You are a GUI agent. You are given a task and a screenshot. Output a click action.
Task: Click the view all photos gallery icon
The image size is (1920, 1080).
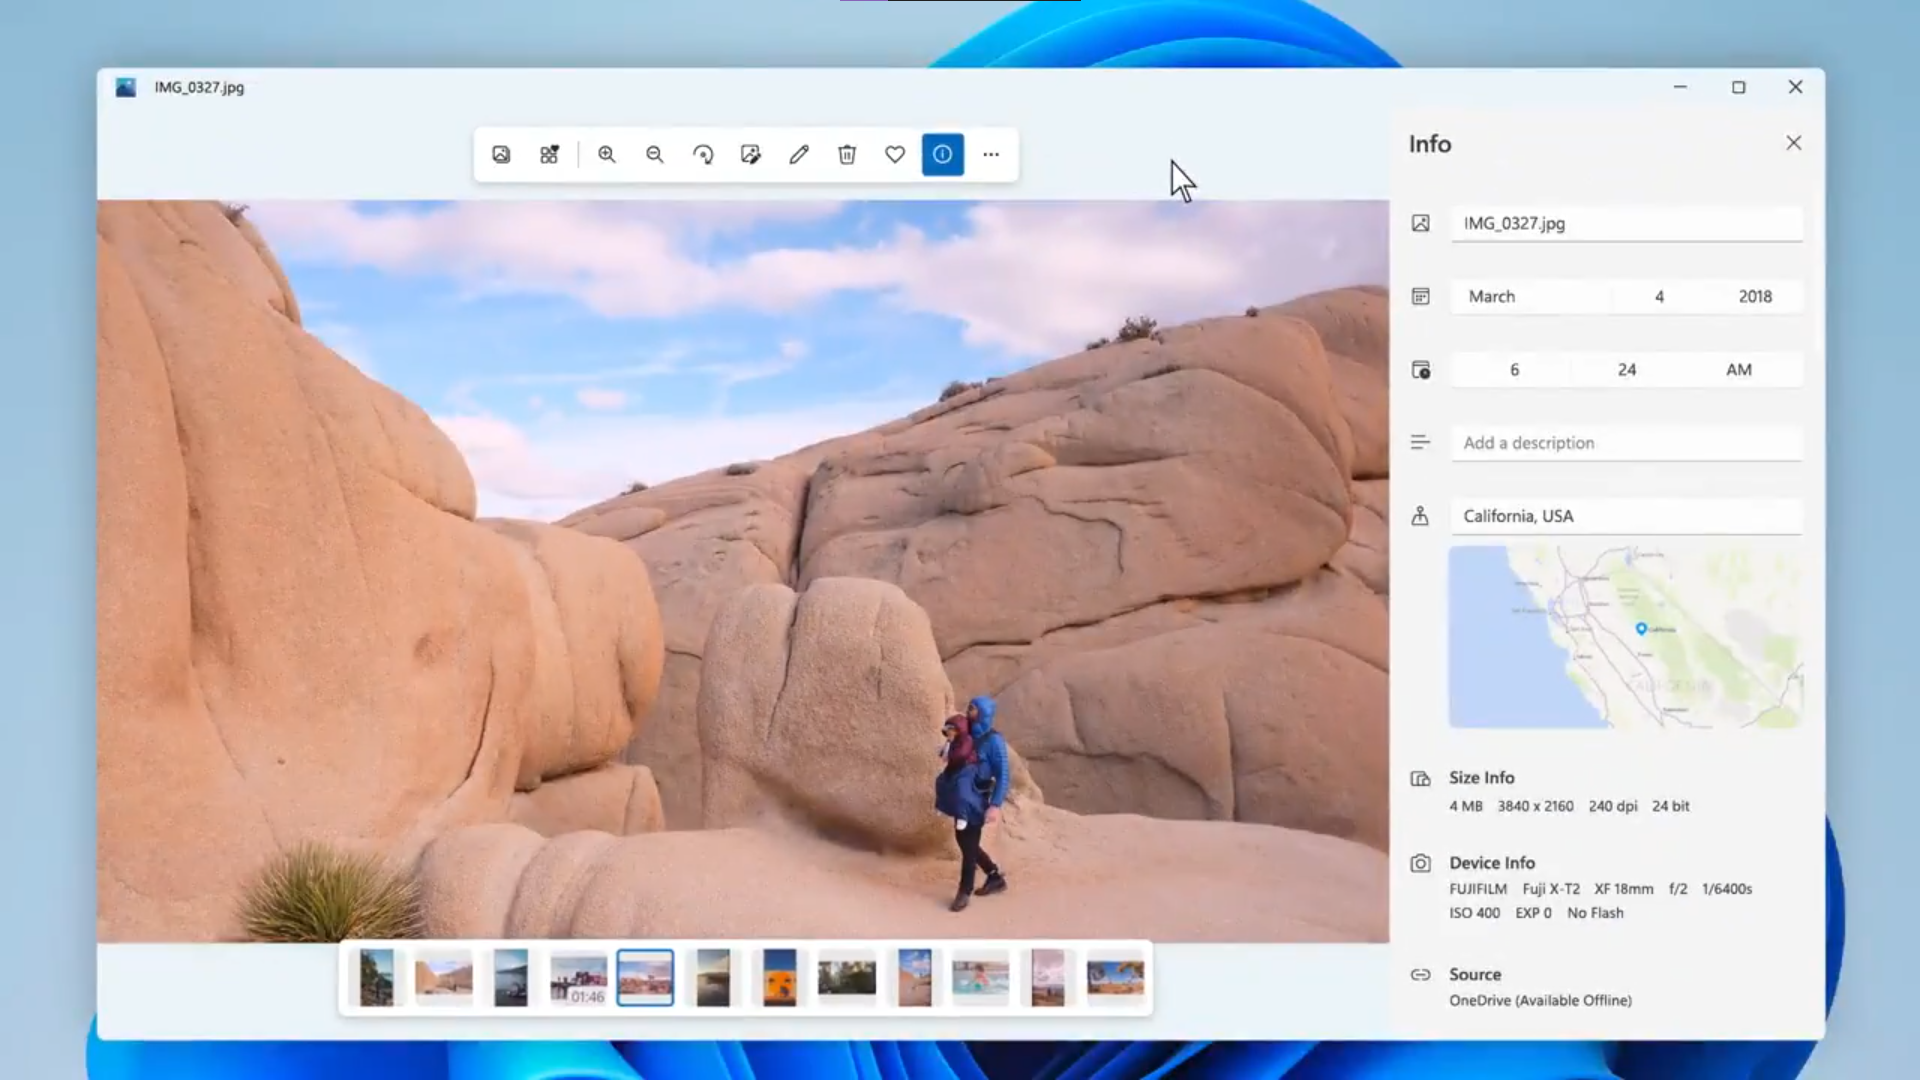[x=501, y=155]
